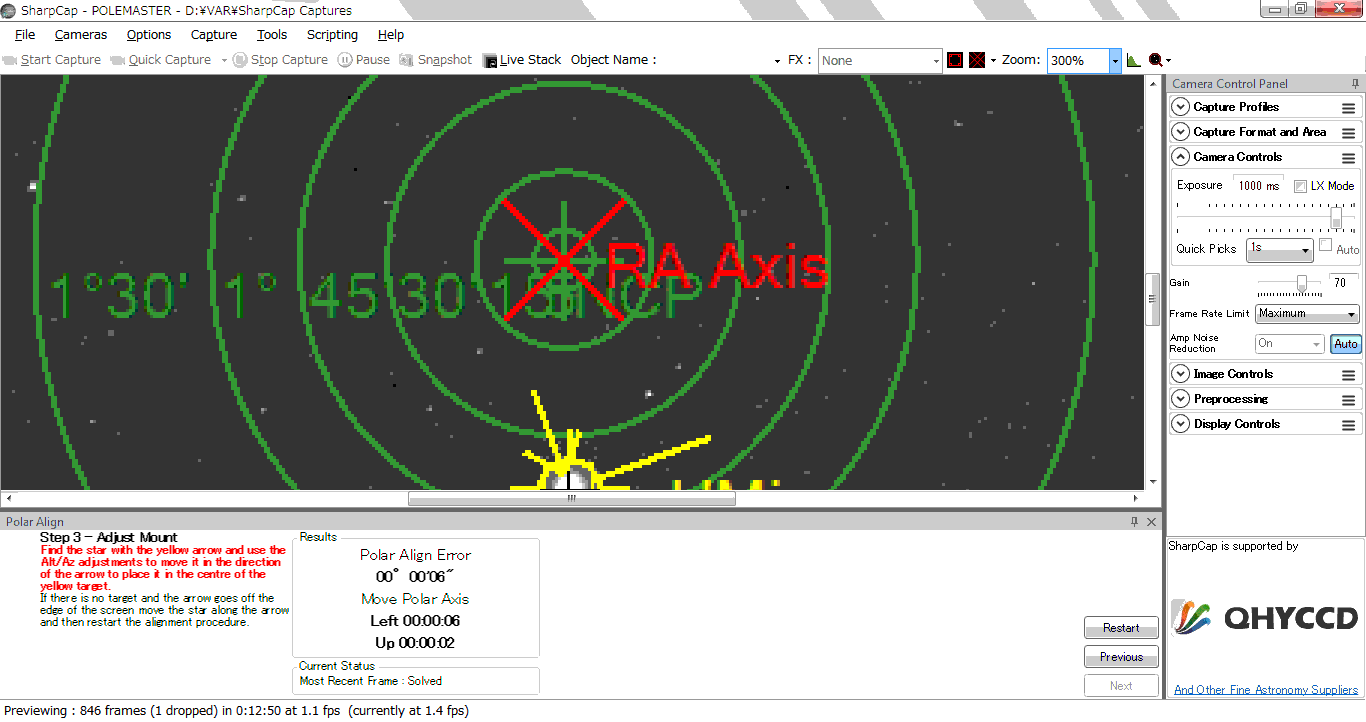Click the Start Capture camera icon

[10, 60]
